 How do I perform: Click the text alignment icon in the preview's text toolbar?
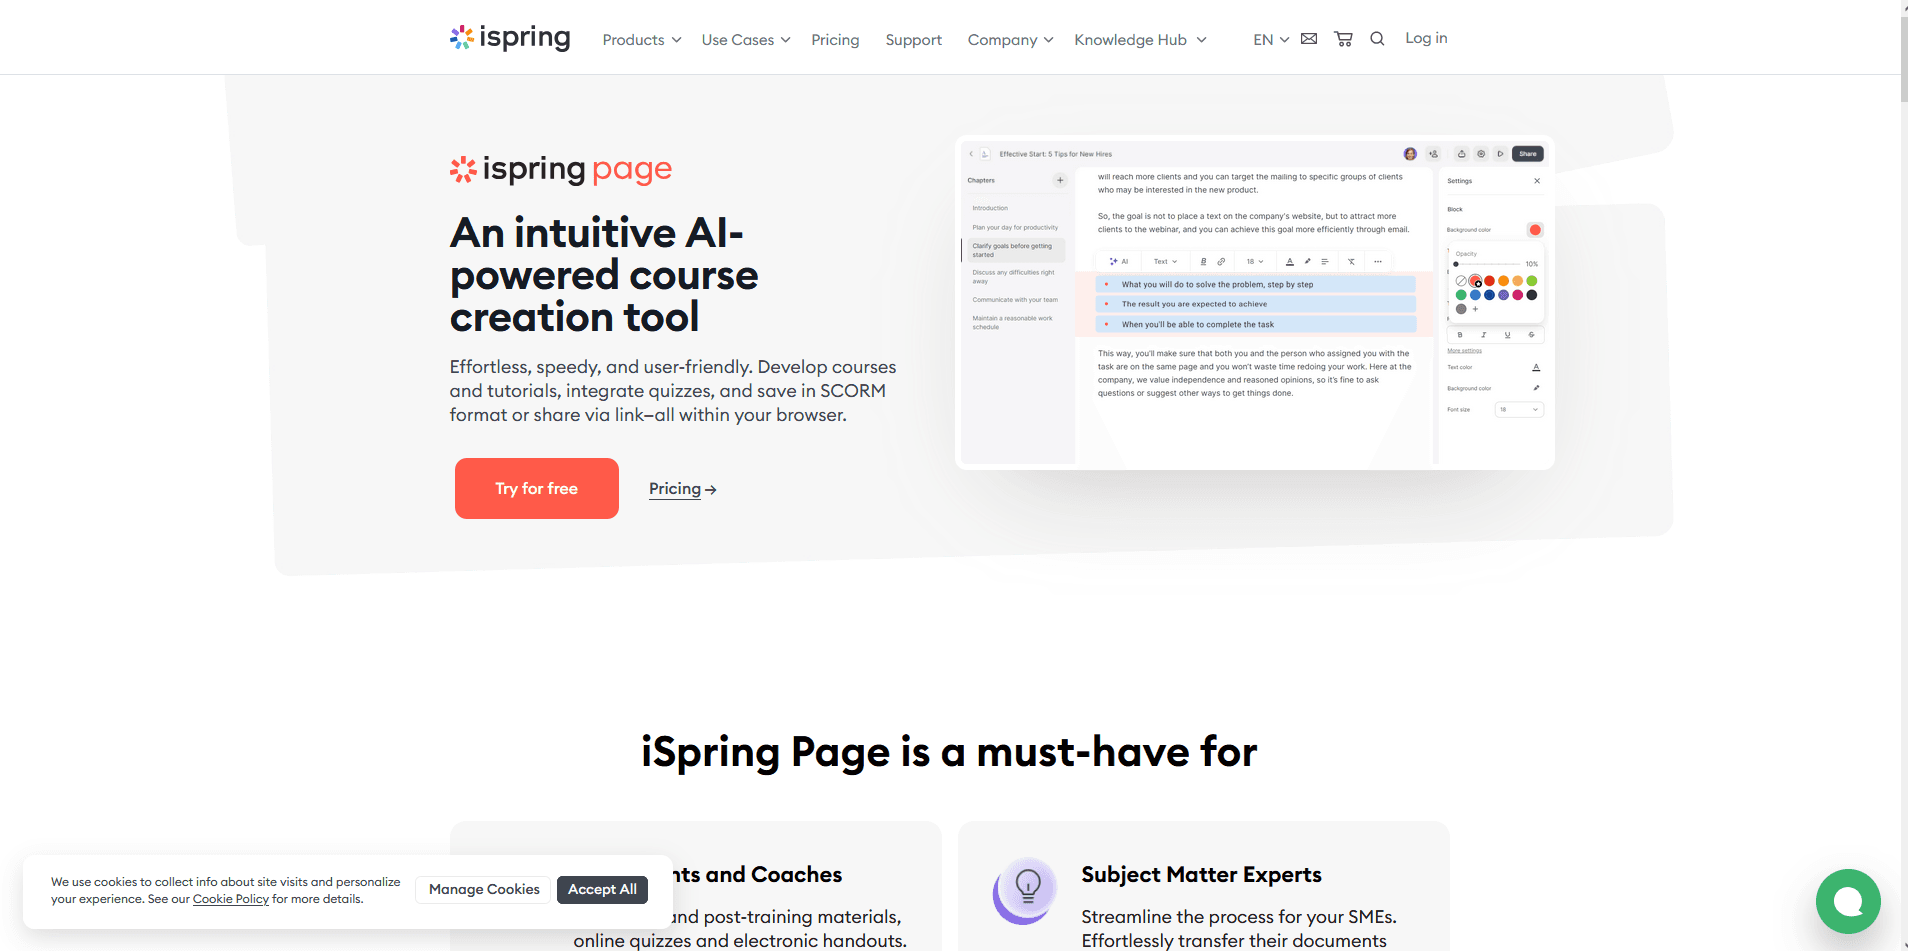tap(1325, 261)
